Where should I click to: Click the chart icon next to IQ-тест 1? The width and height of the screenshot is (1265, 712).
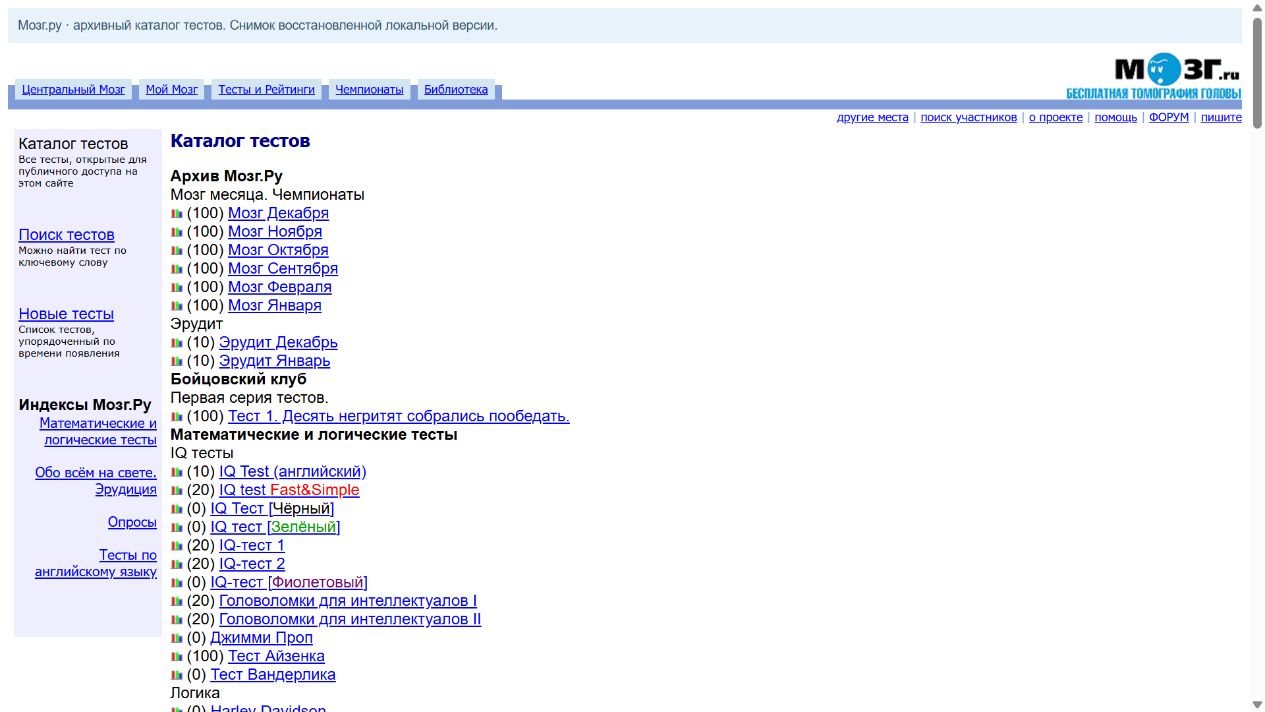[177, 546]
